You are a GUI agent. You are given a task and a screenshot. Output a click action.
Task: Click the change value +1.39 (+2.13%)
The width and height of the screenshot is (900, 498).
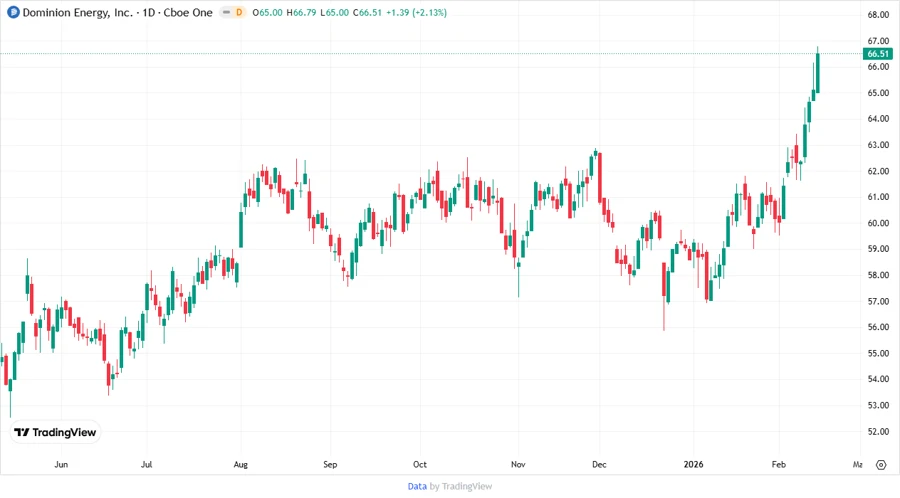coord(416,13)
